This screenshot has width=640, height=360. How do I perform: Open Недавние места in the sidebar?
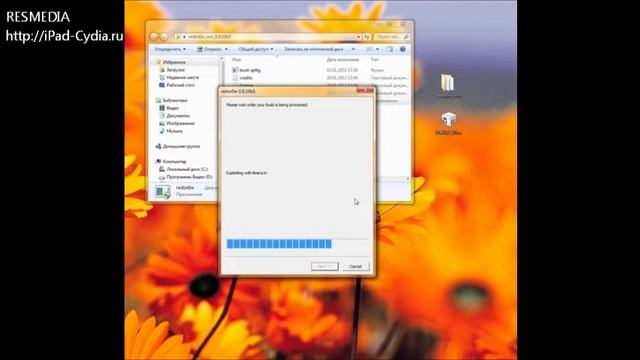point(182,78)
